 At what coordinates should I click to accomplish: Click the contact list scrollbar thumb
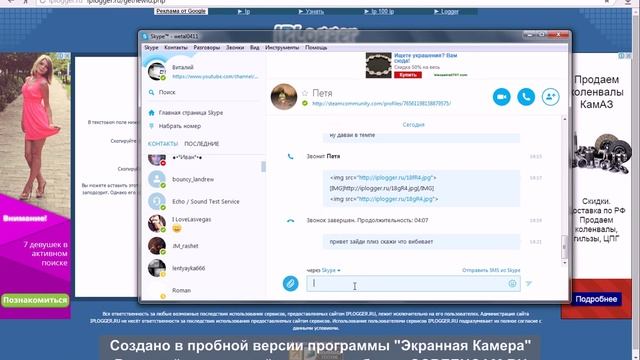263,167
